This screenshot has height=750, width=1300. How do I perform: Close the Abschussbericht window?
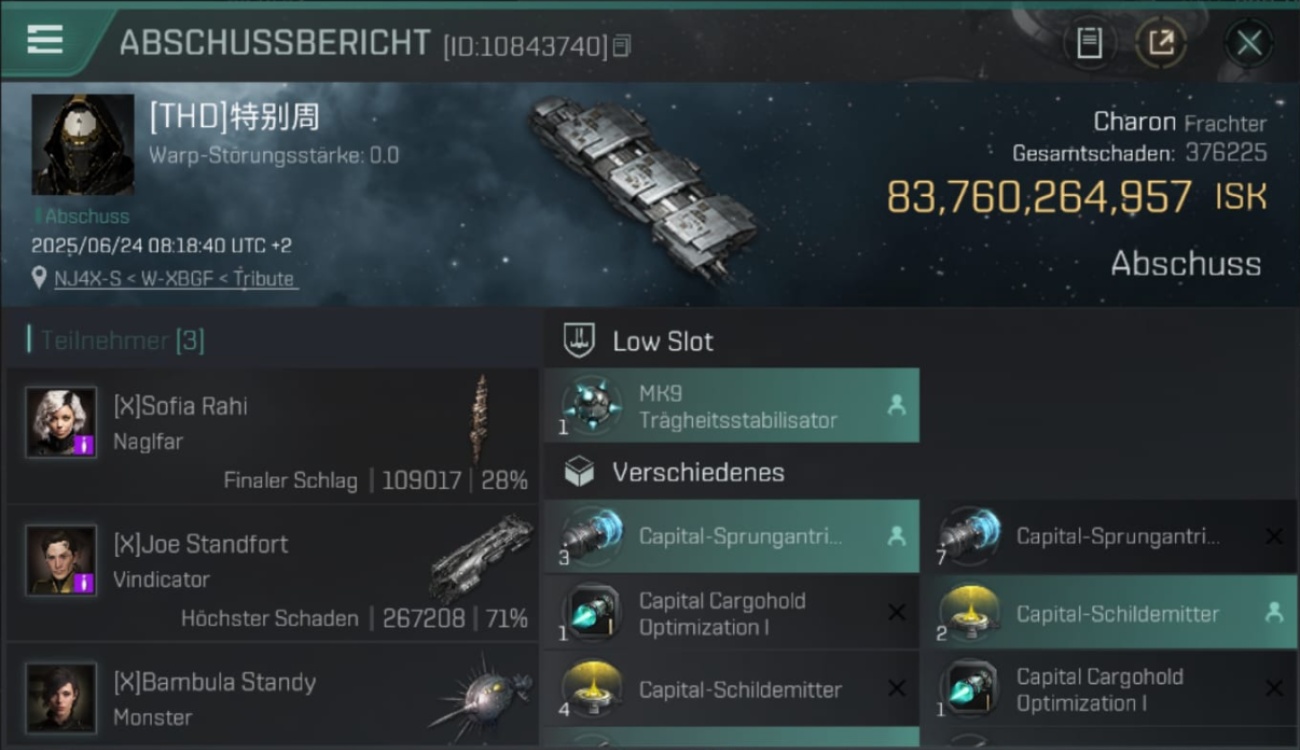(x=1249, y=43)
